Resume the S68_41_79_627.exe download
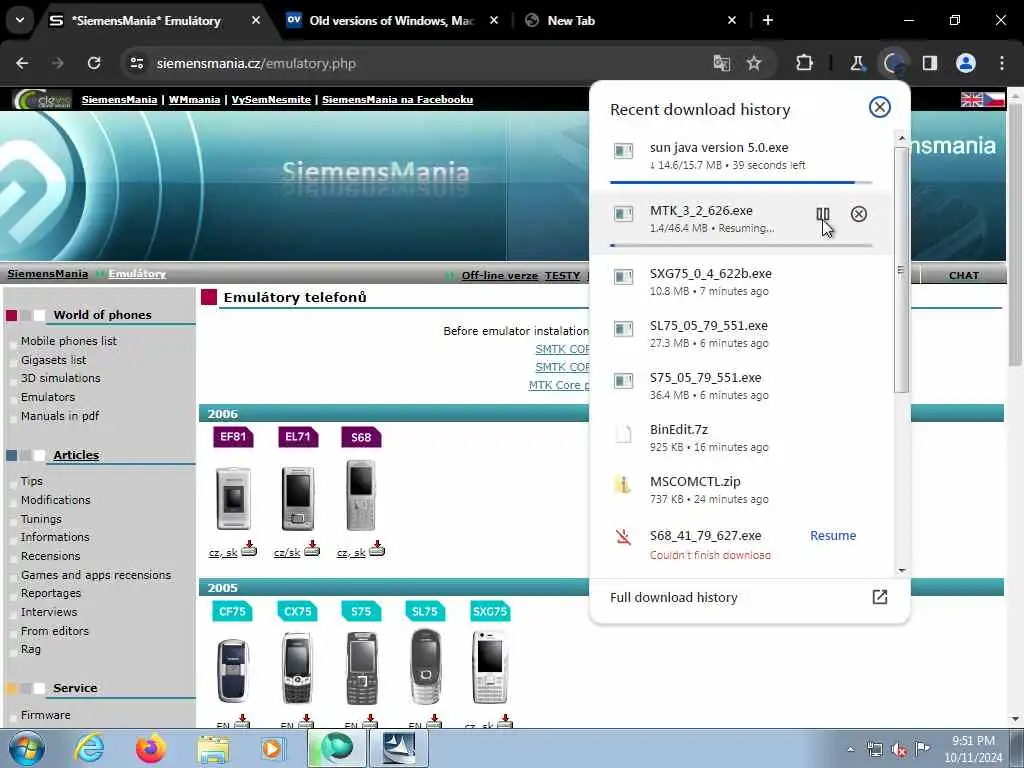Screen dimensions: 1024x768 [x=833, y=536]
